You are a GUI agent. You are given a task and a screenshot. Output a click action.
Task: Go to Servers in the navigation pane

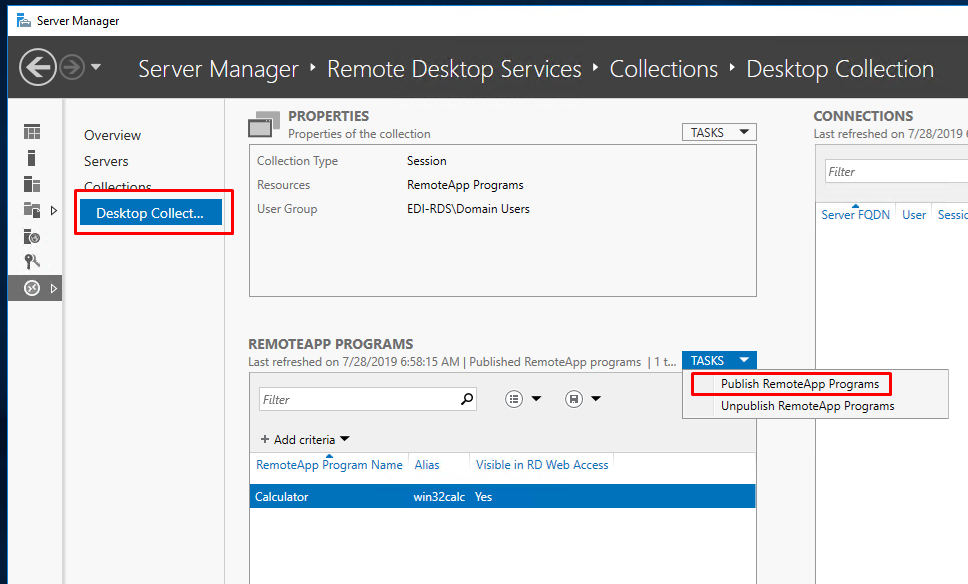click(x=106, y=161)
